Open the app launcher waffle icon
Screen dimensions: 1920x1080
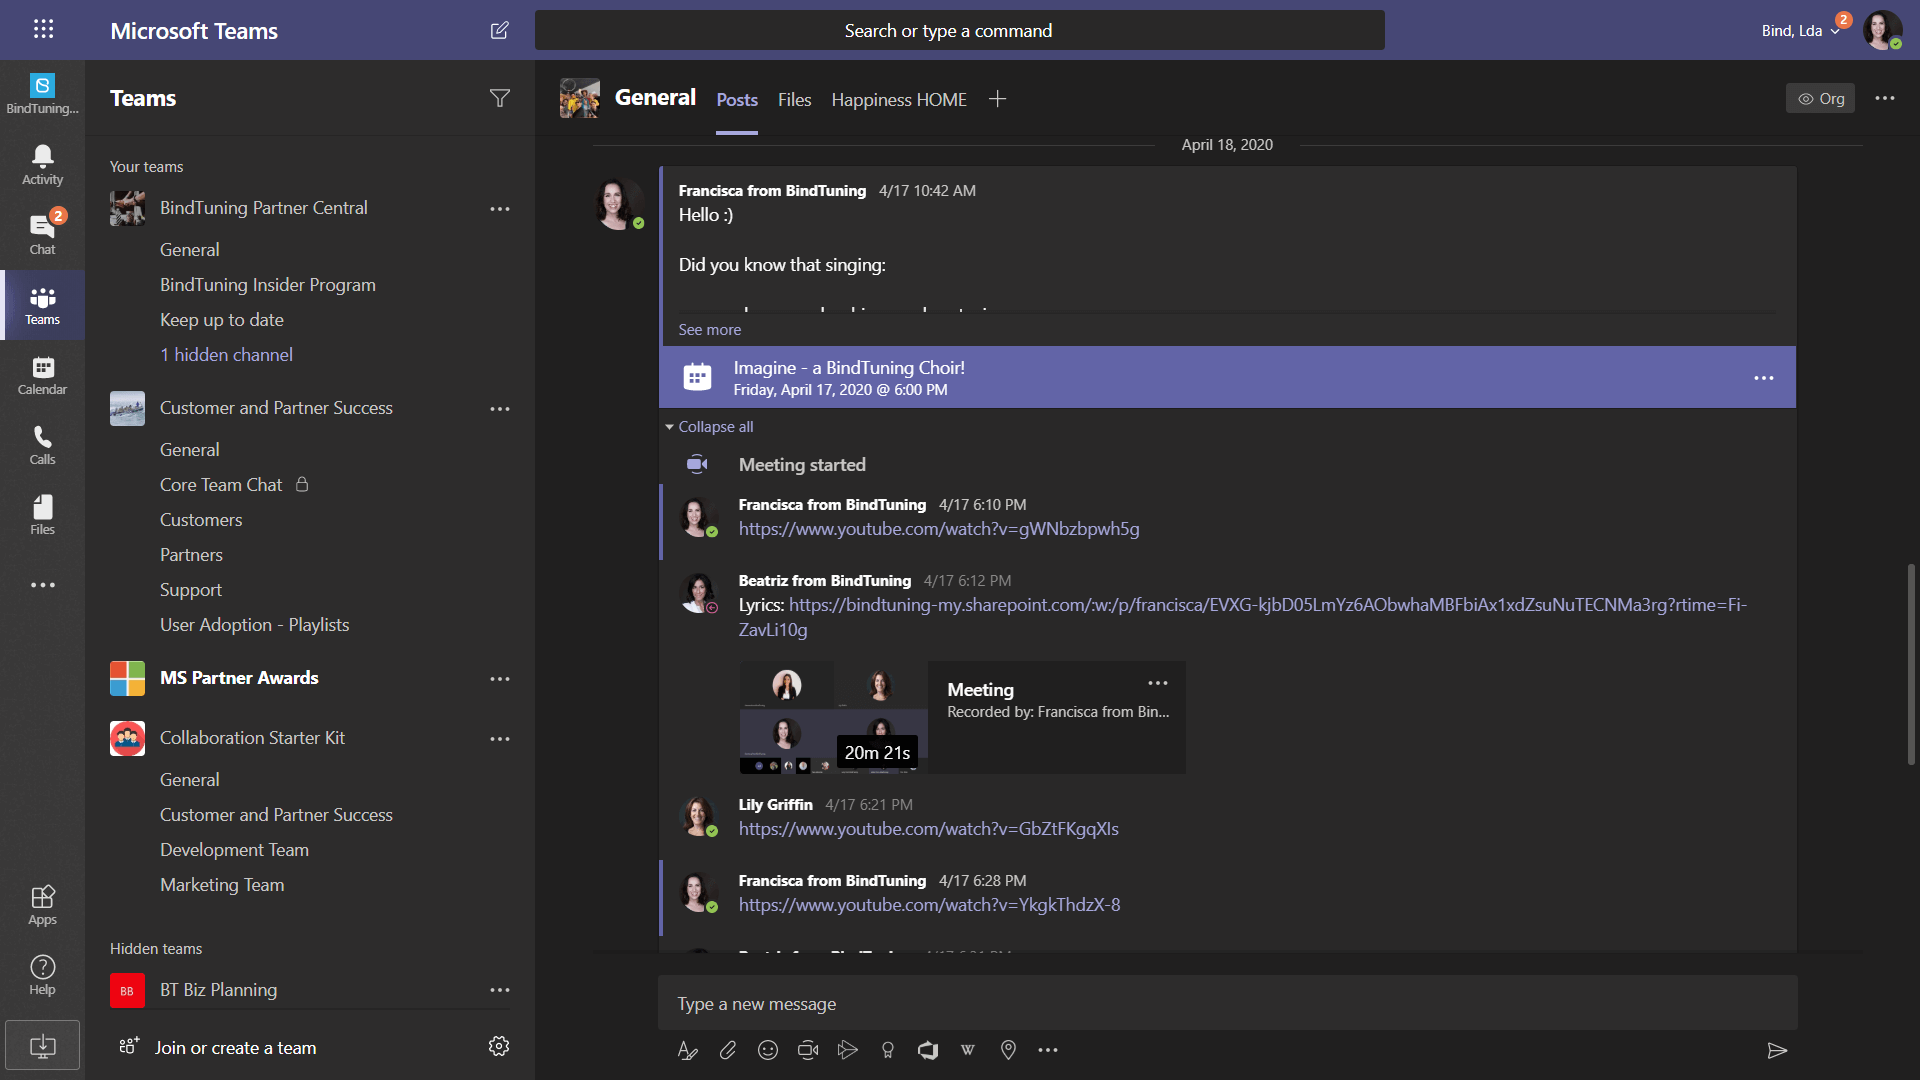pos(43,29)
